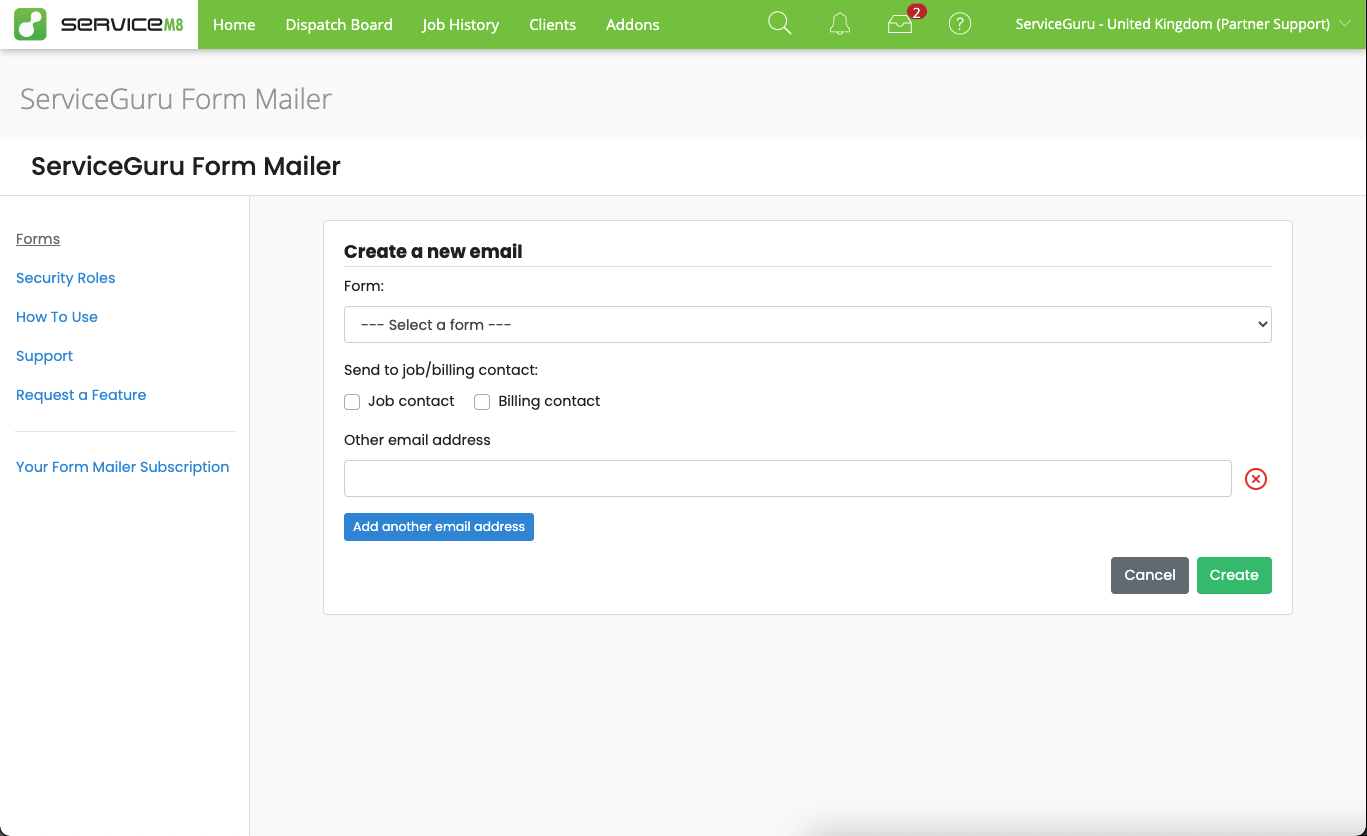Open Security Roles in the sidebar
The height and width of the screenshot is (836, 1367).
(x=66, y=278)
